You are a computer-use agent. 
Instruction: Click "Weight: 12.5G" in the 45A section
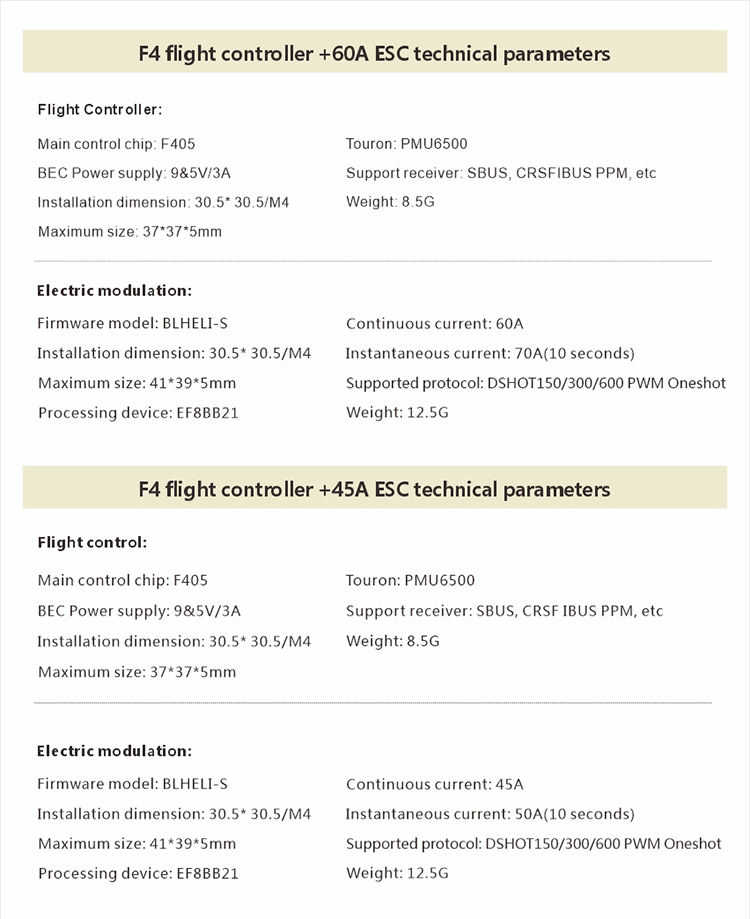pyautogui.click(x=397, y=873)
